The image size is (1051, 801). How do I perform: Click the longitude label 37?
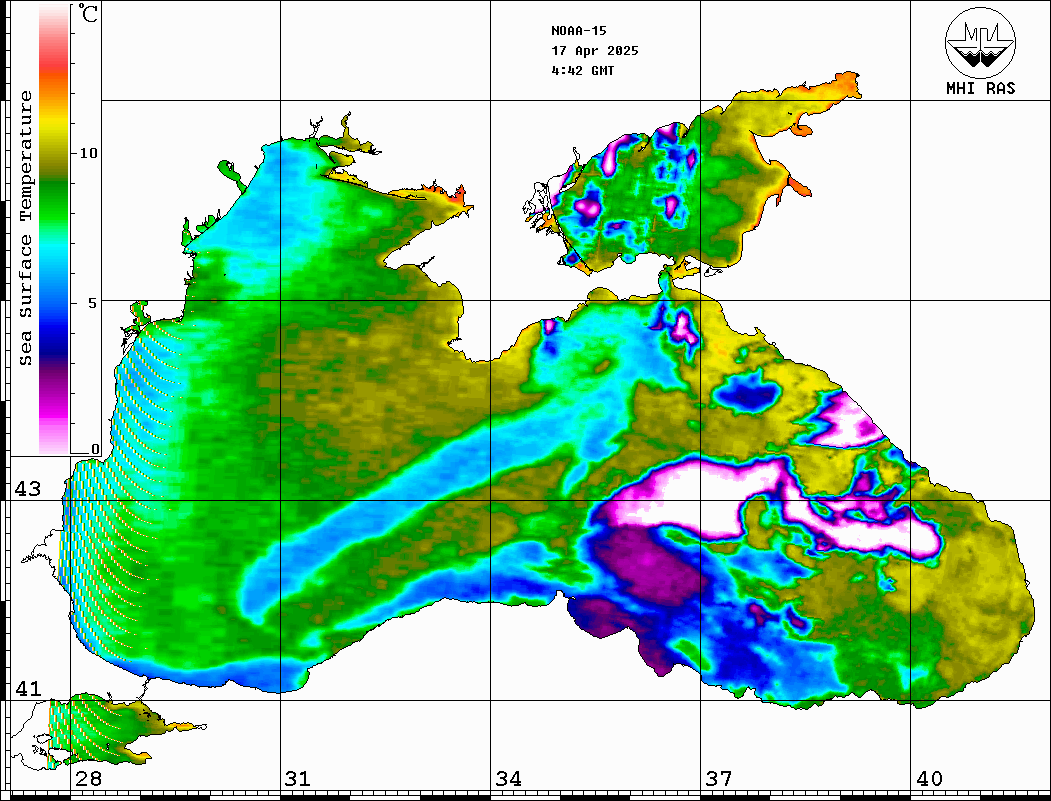(x=718, y=779)
